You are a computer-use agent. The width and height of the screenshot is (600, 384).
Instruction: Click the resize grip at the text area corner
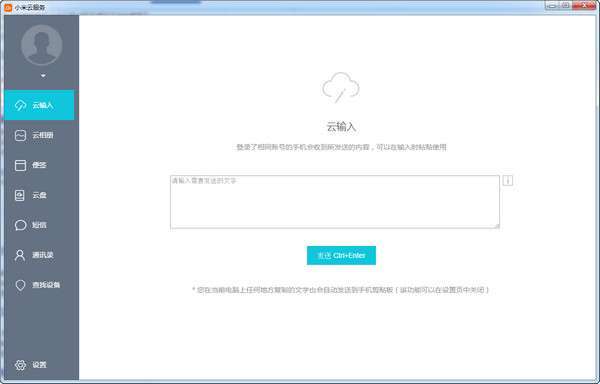pyautogui.click(x=497, y=226)
